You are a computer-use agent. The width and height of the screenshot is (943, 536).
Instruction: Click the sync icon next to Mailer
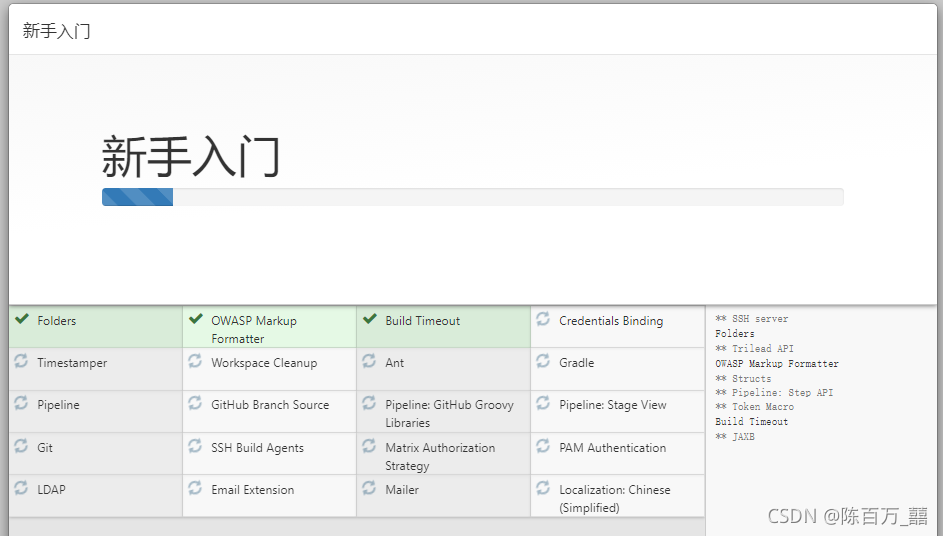tap(369, 488)
